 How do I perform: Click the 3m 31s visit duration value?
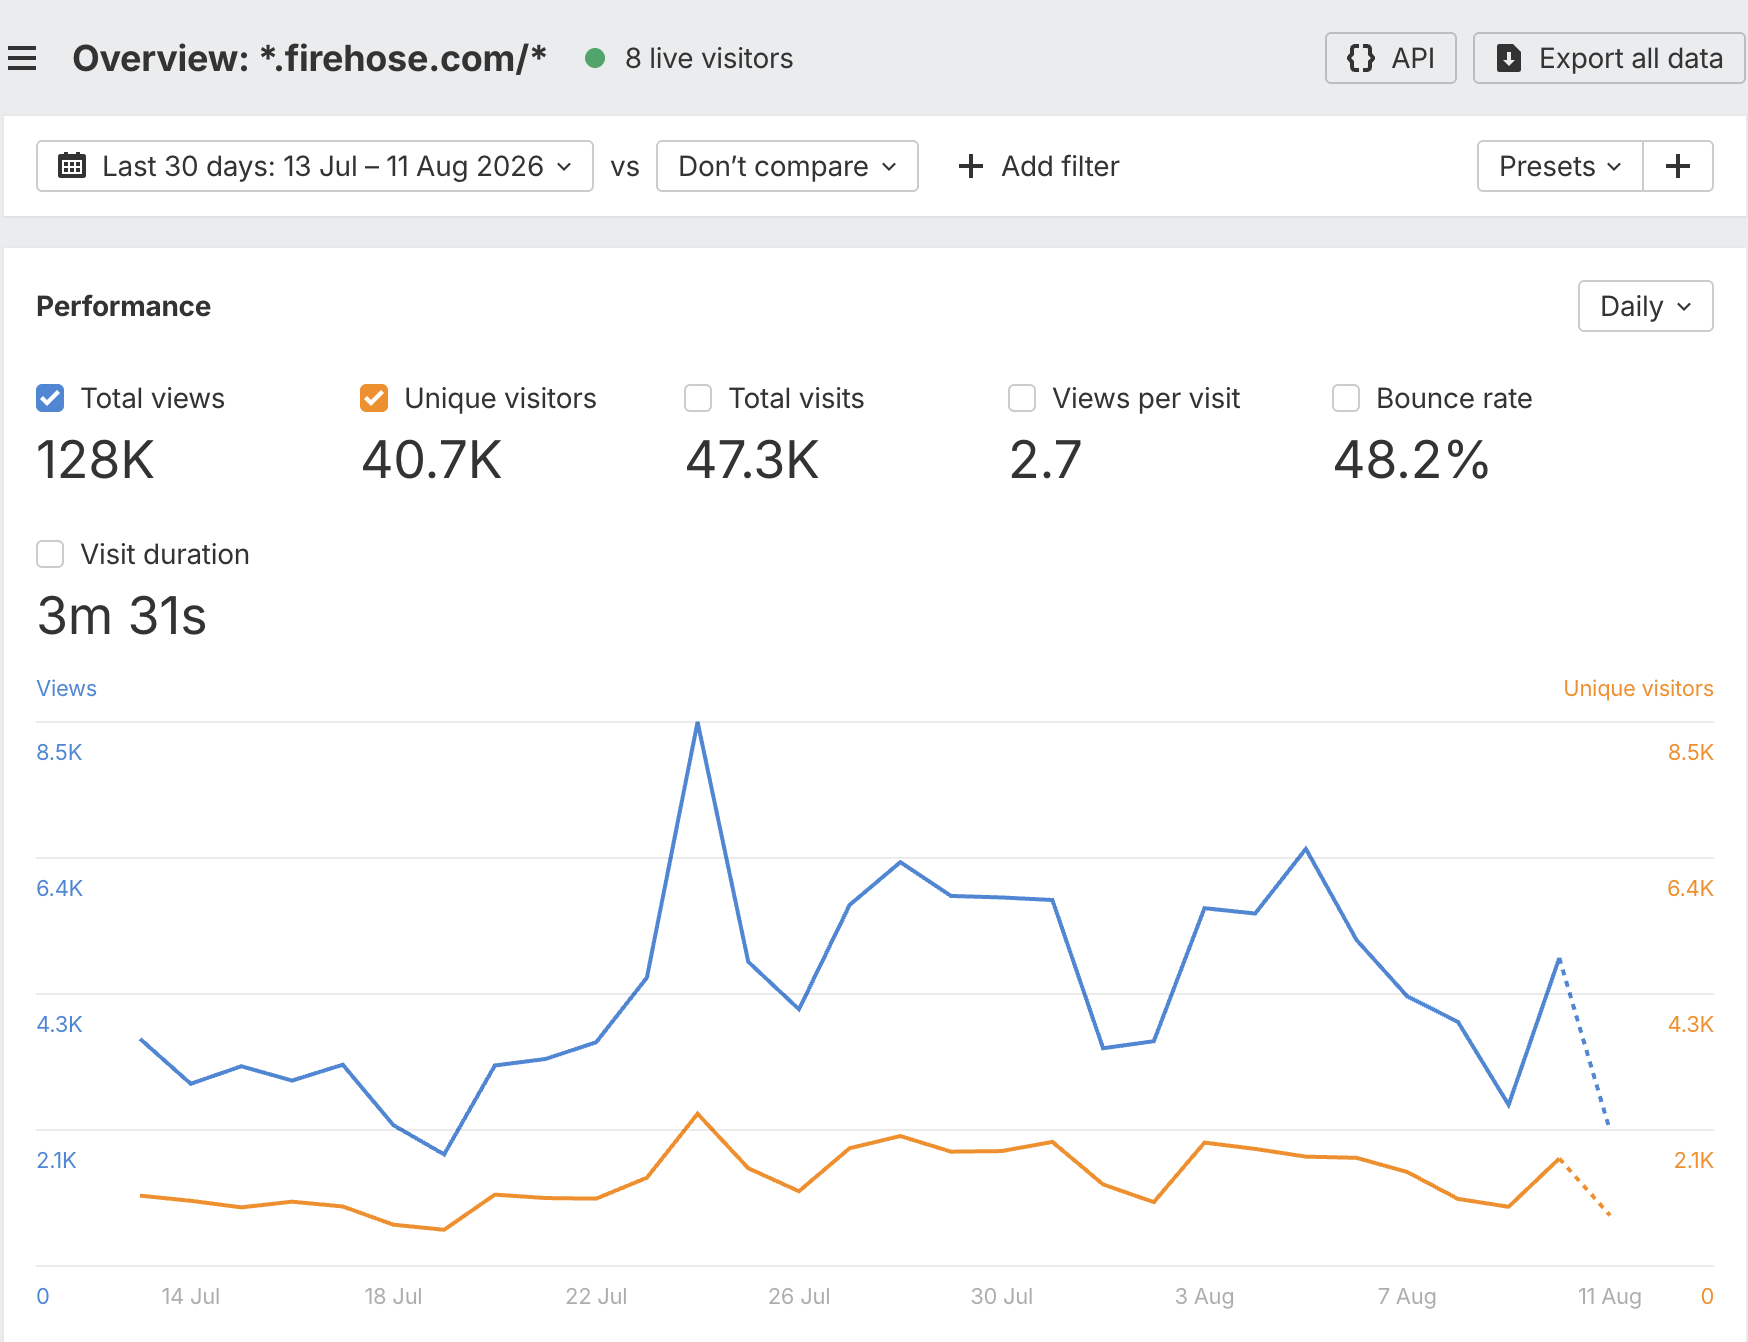click(121, 616)
